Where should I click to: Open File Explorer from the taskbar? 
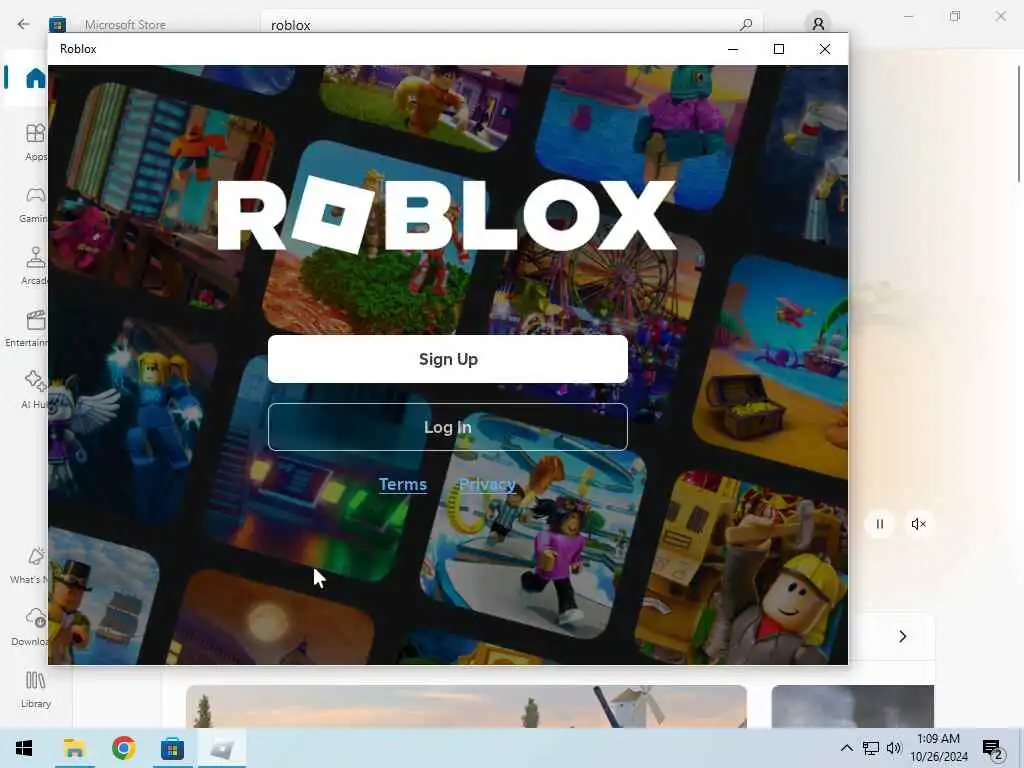(x=74, y=748)
